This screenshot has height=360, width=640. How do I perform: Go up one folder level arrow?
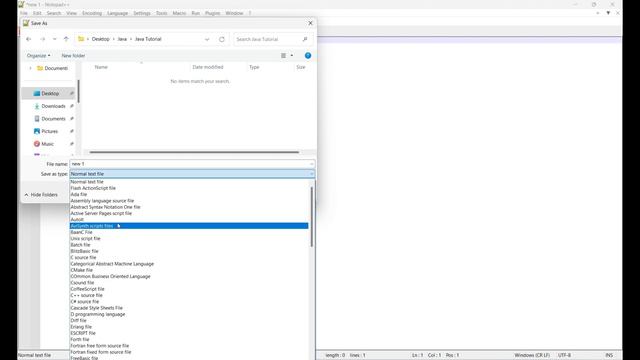(x=66, y=39)
